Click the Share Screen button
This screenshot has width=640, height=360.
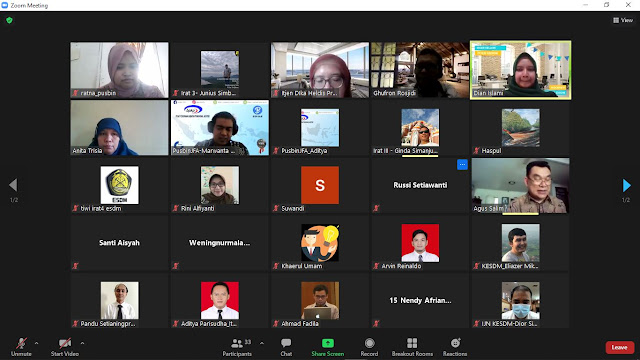coord(328,347)
